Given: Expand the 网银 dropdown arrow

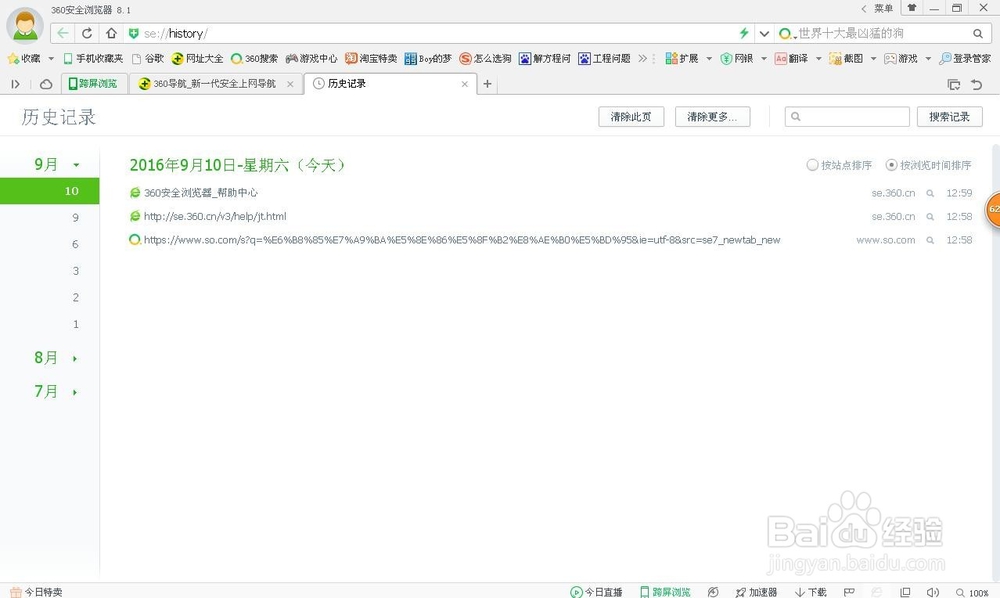Looking at the screenshot, I should coord(763,59).
